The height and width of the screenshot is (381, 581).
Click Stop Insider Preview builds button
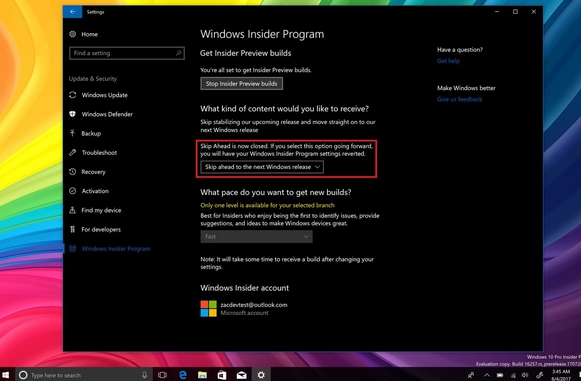242,84
